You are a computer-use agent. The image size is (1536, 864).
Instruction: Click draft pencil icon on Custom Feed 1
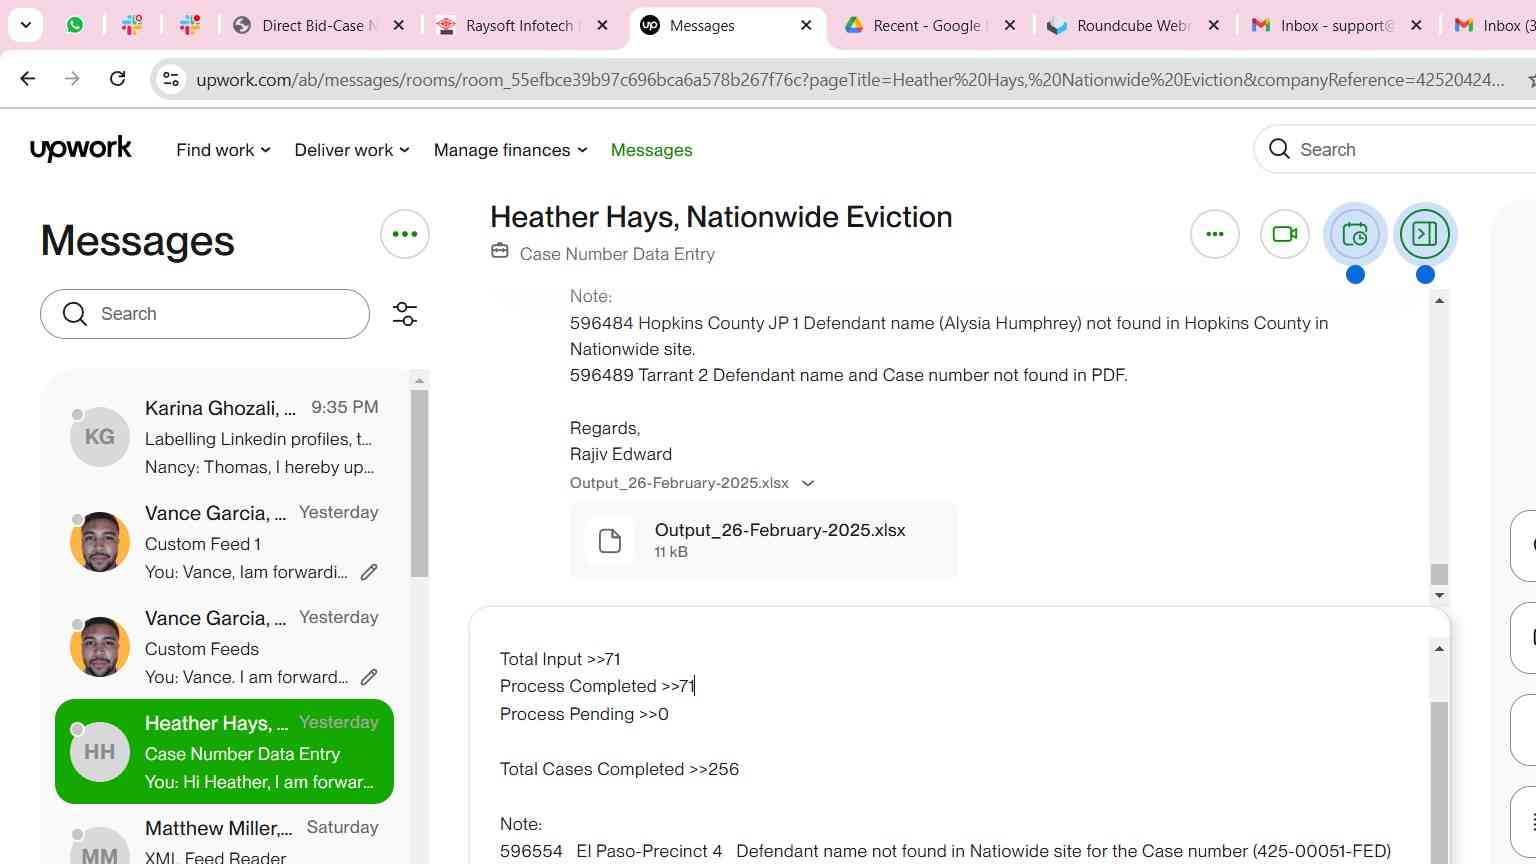(369, 572)
